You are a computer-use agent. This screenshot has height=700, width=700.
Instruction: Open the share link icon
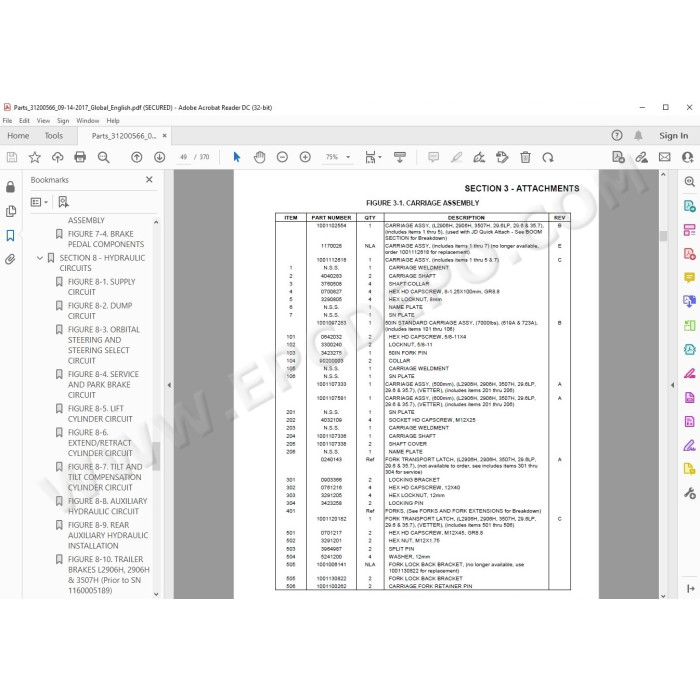coord(642,157)
